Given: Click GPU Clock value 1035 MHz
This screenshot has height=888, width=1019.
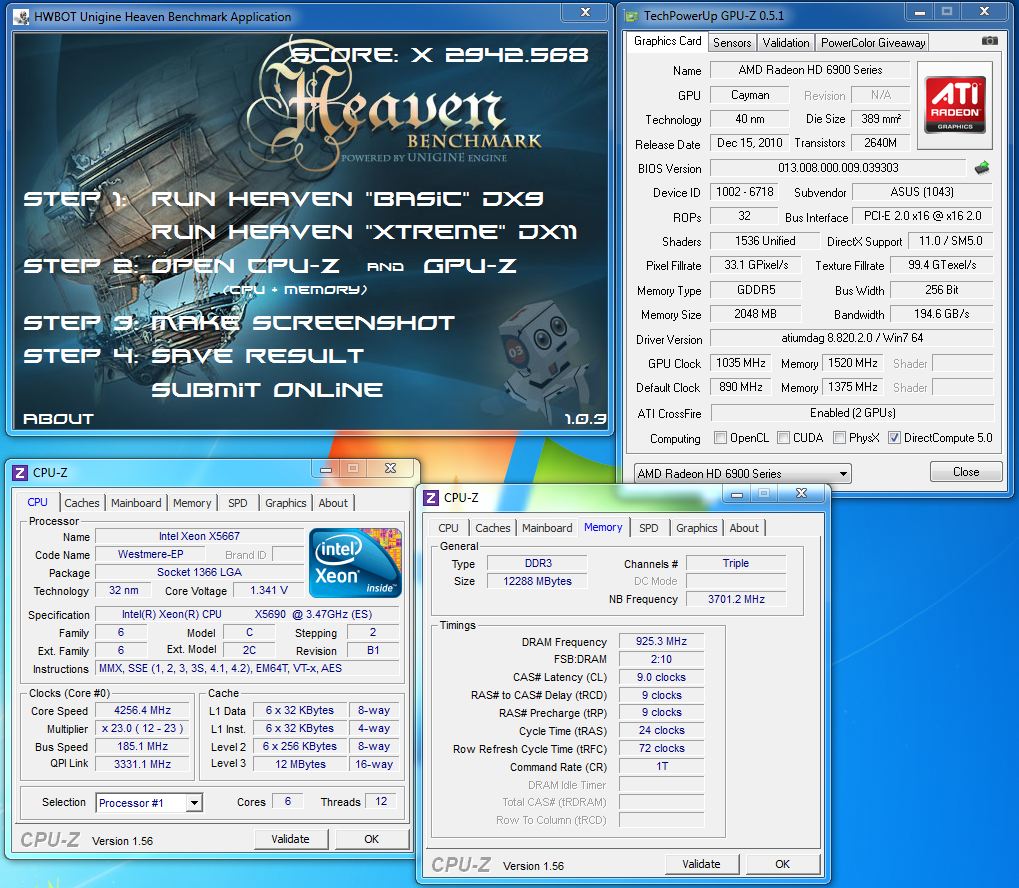Looking at the screenshot, I should (740, 363).
